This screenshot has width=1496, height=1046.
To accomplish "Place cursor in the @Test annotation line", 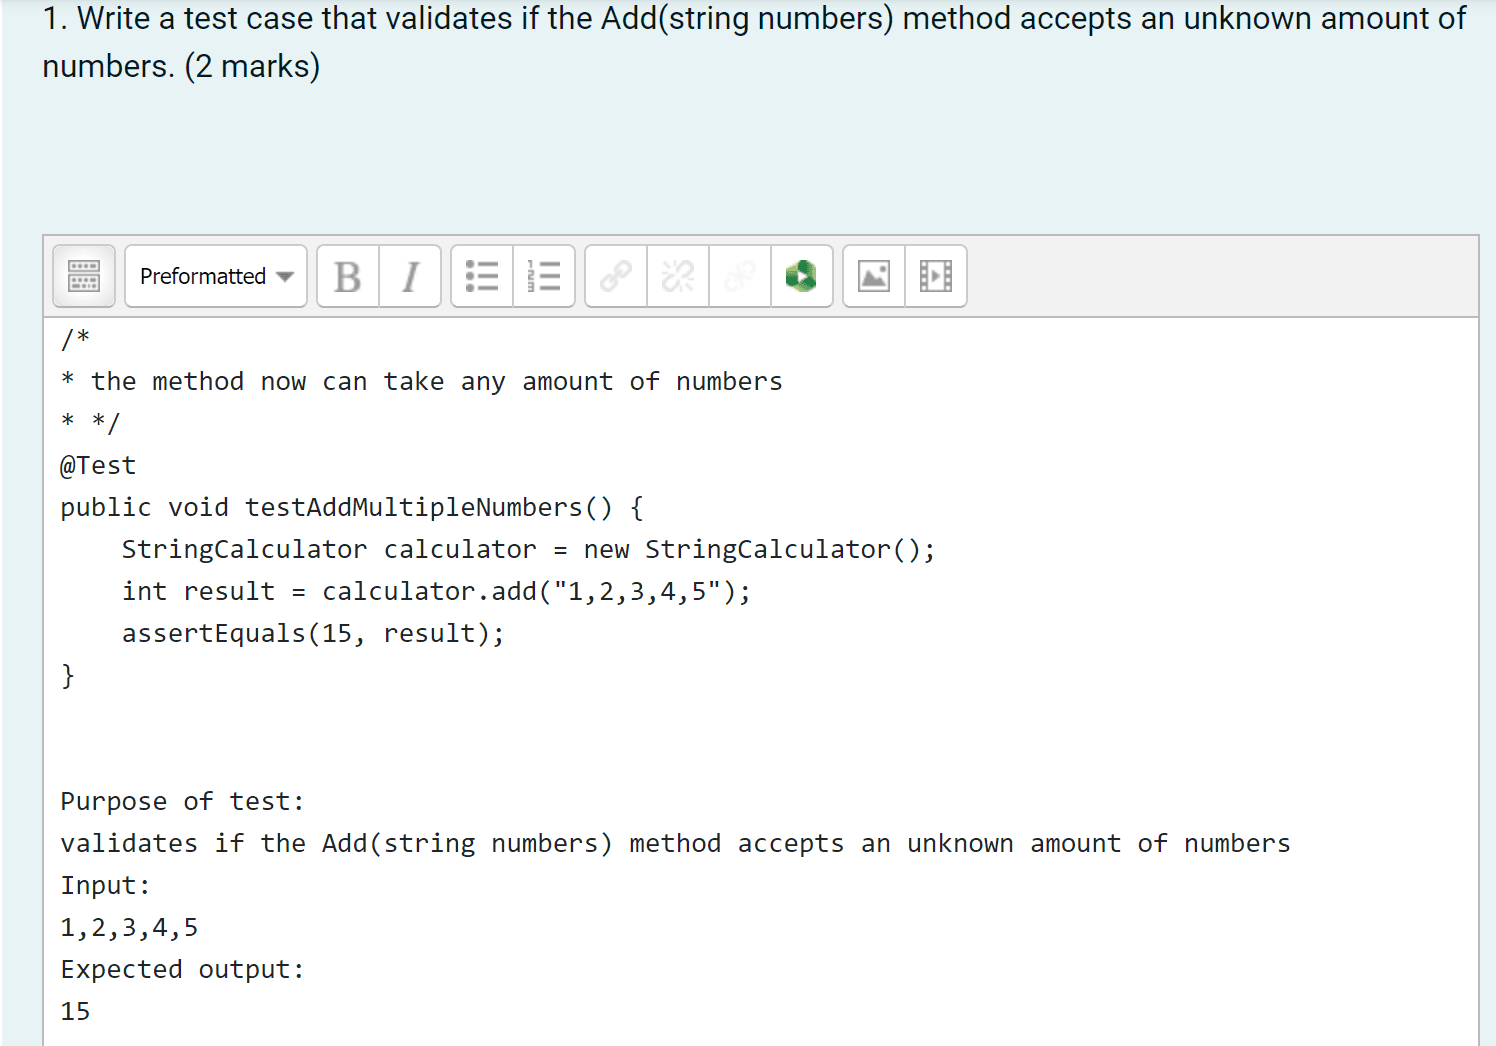I will (98, 465).
